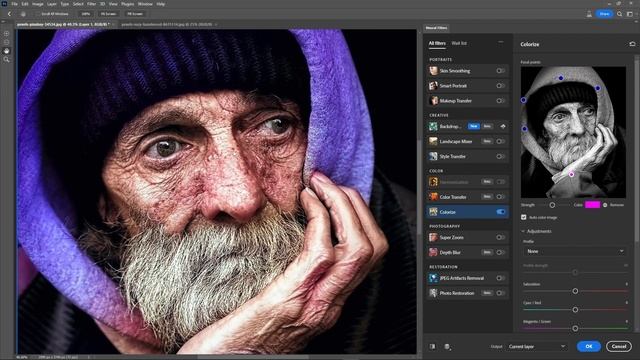The width and height of the screenshot is (640, 360).
Task: Click the Color Transfer thumbnail icon
Action: [x=433, y=197]
